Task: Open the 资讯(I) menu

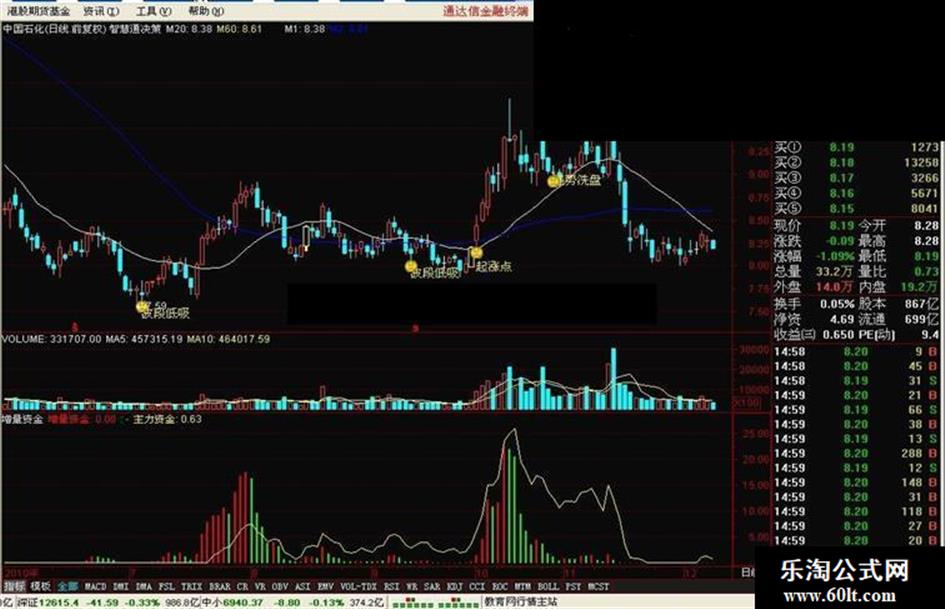Action: point(101,11)
